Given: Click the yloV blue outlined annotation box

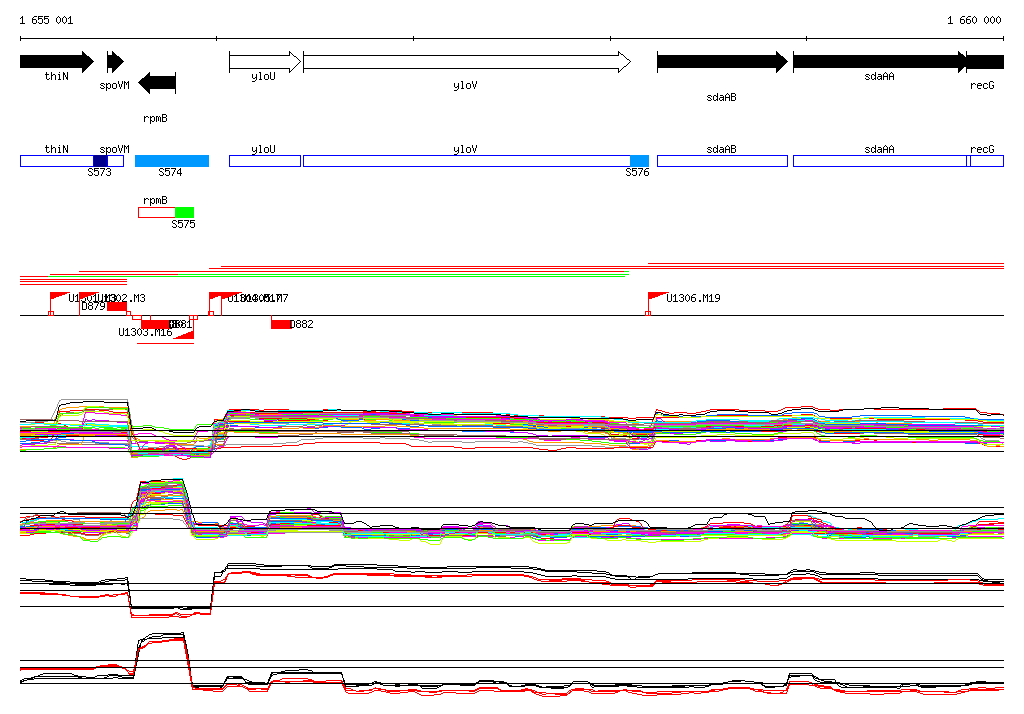Looking at the screenshot, I should click(x=466, y=161).
